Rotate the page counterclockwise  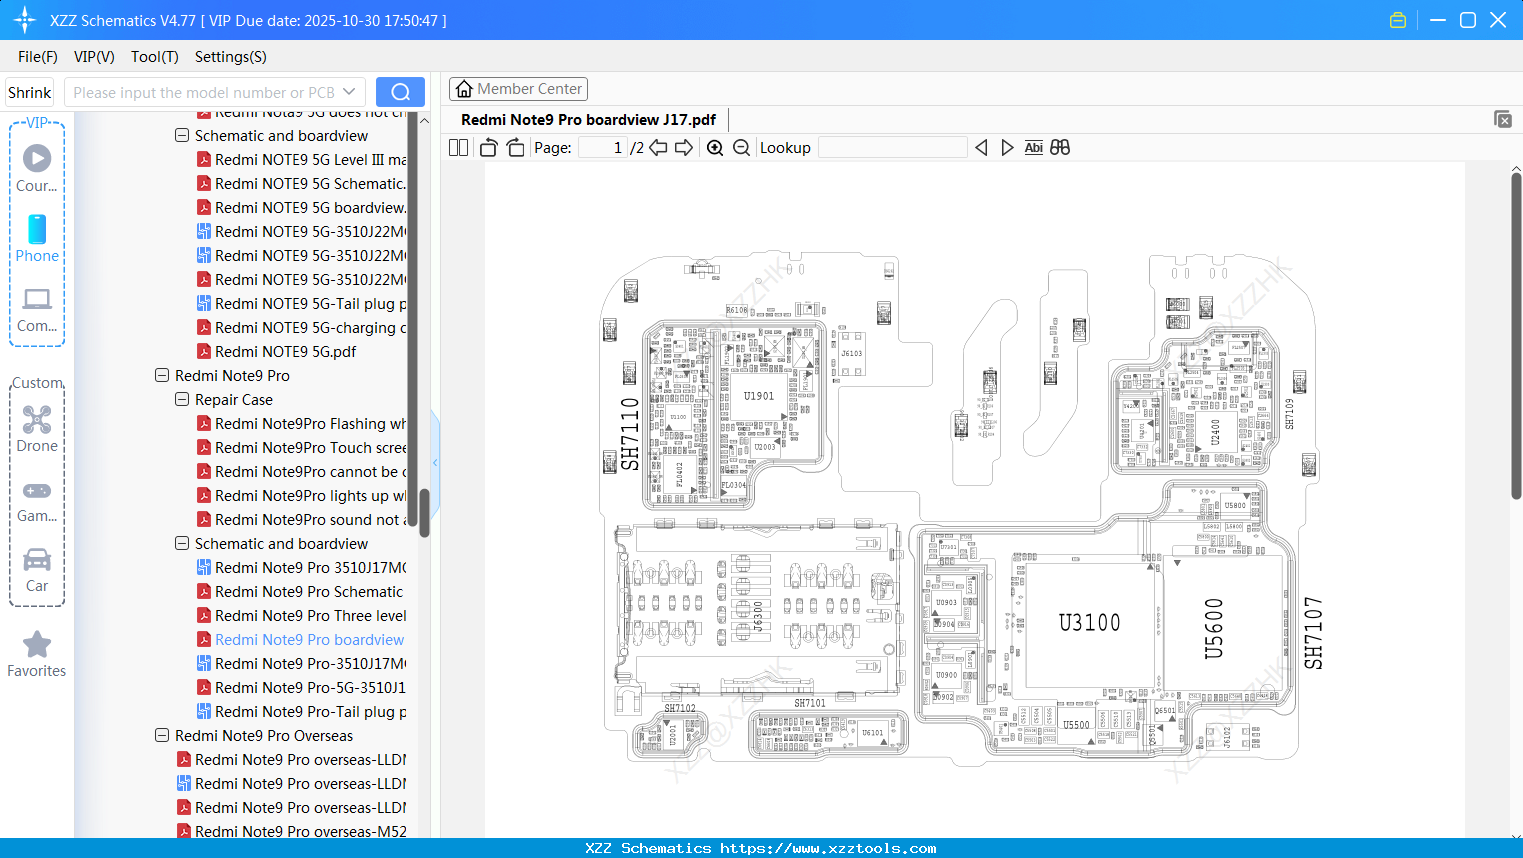pos(488,148)
